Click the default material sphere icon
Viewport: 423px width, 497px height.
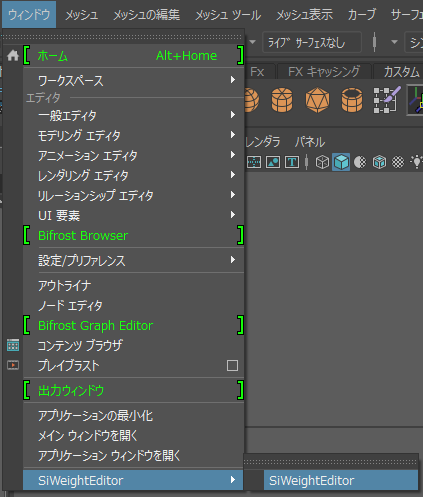tap(360, 162)
